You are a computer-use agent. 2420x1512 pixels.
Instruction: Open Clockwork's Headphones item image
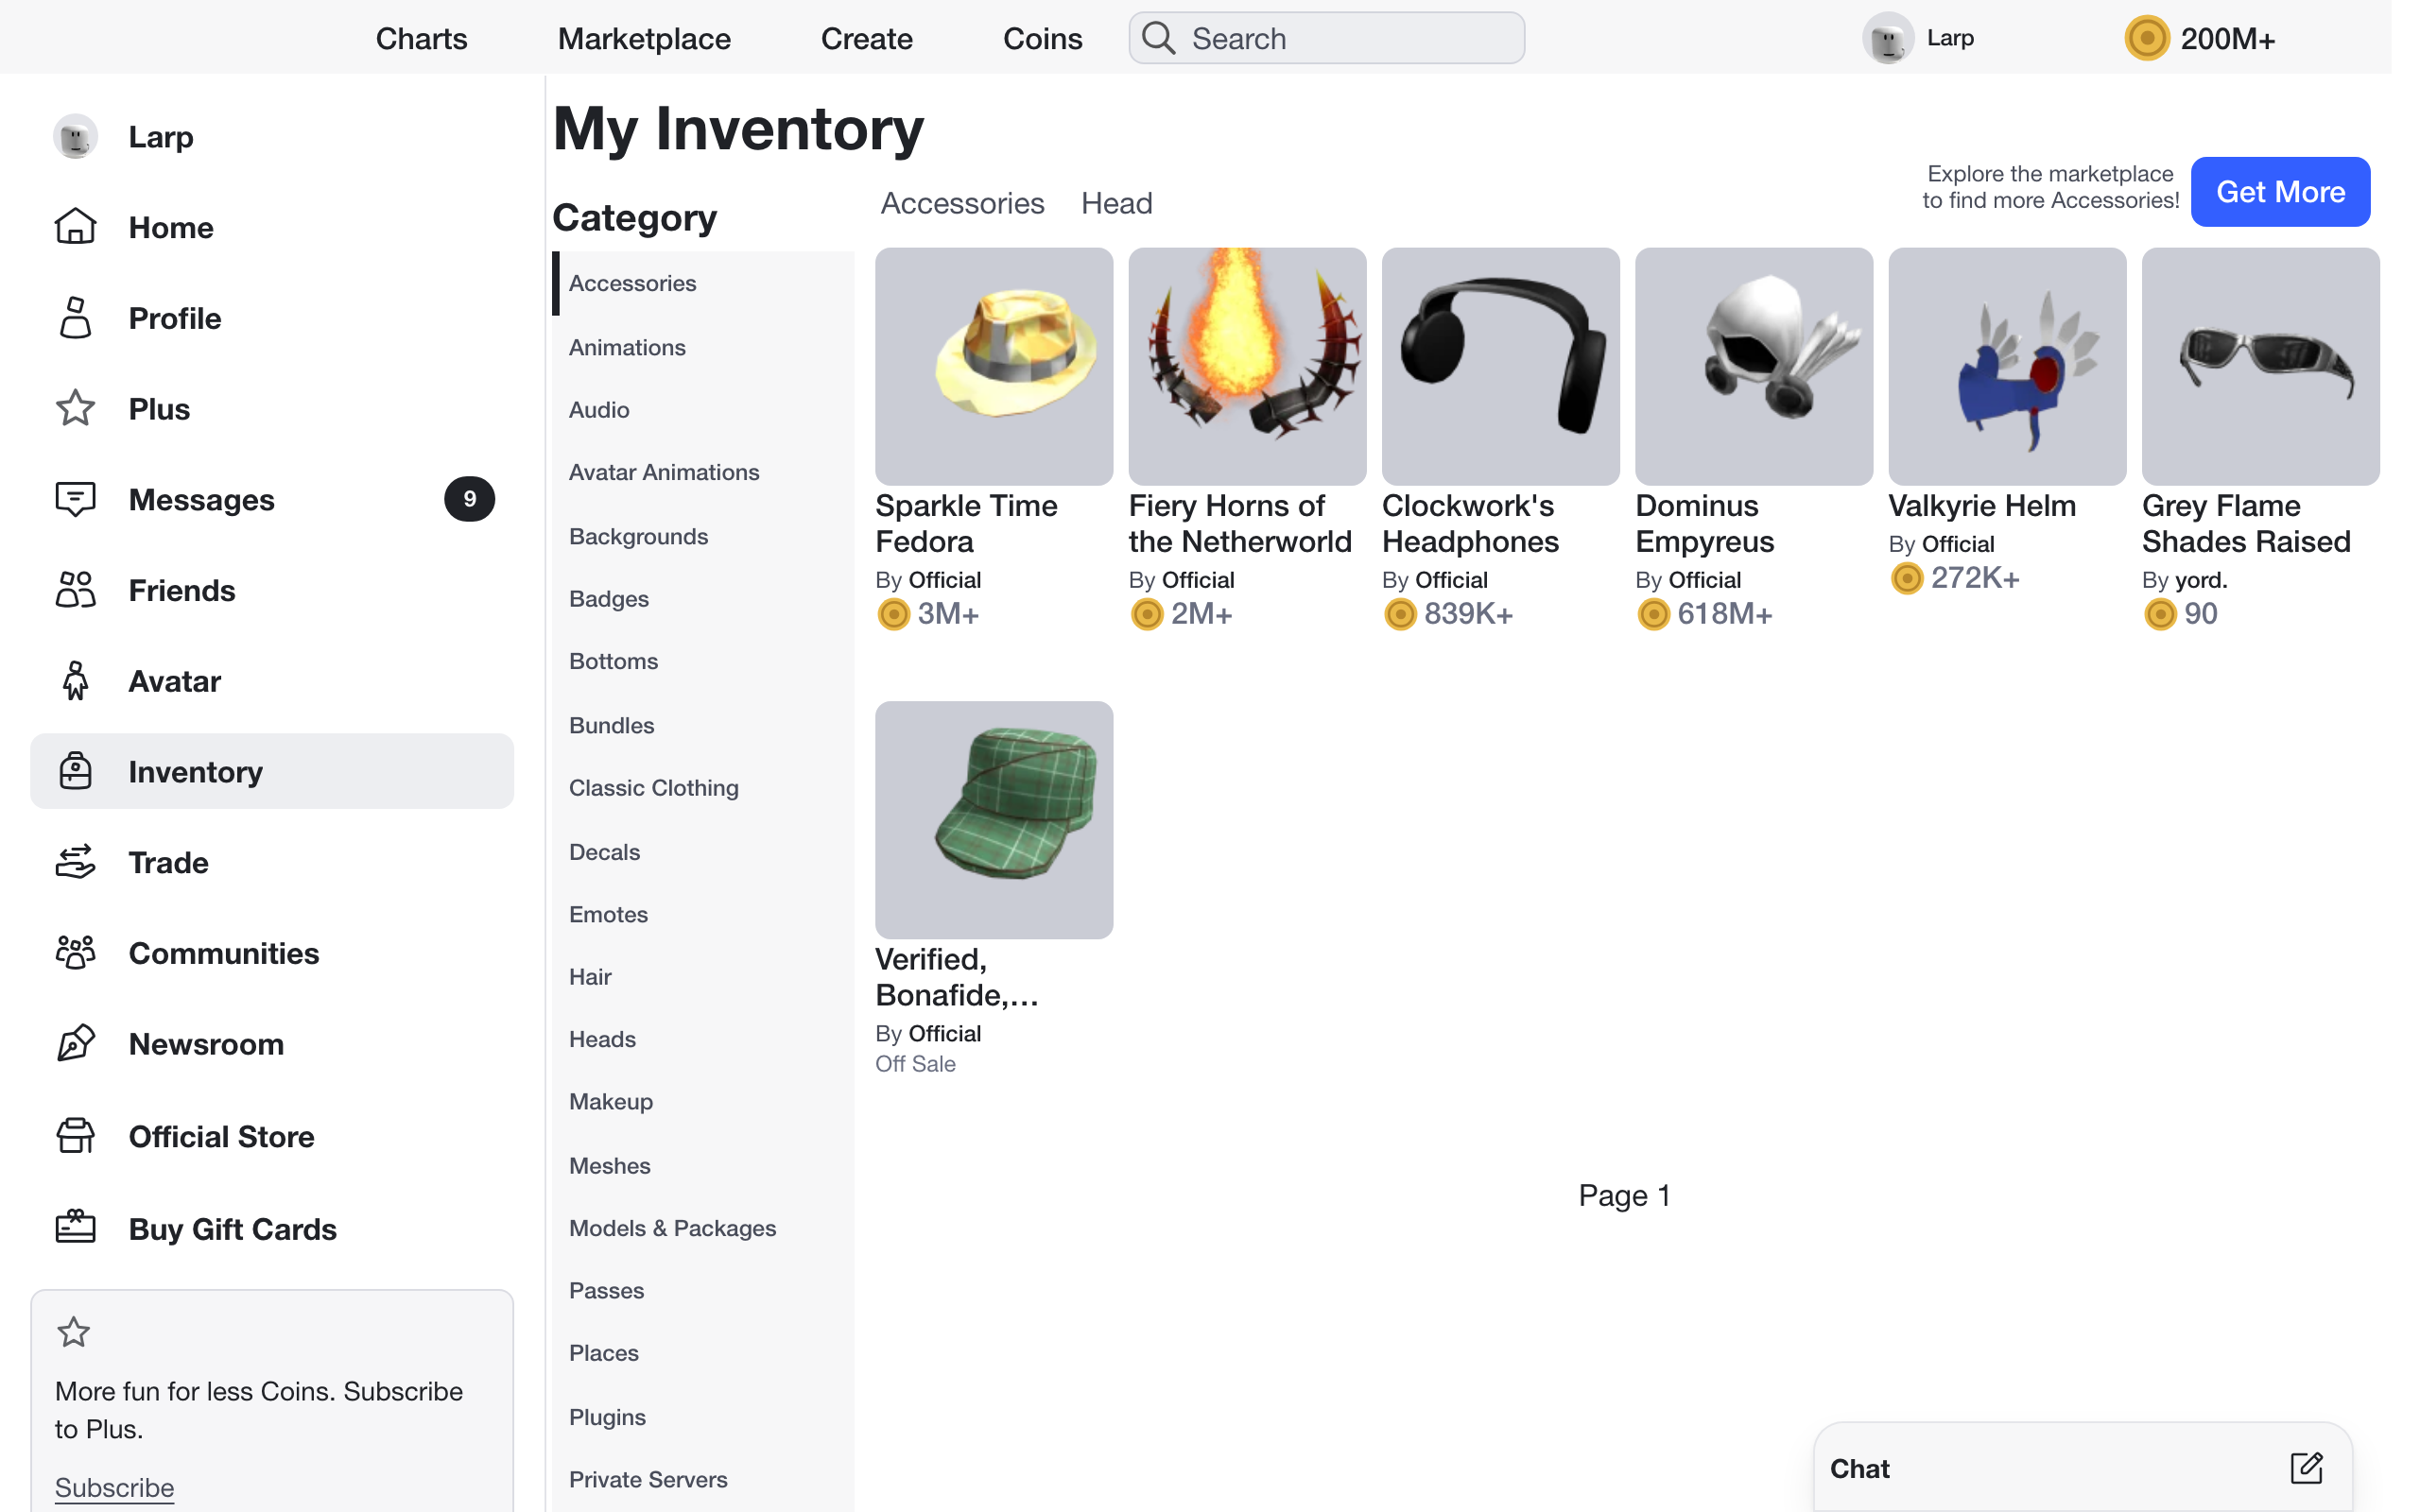pos(1500,366)
